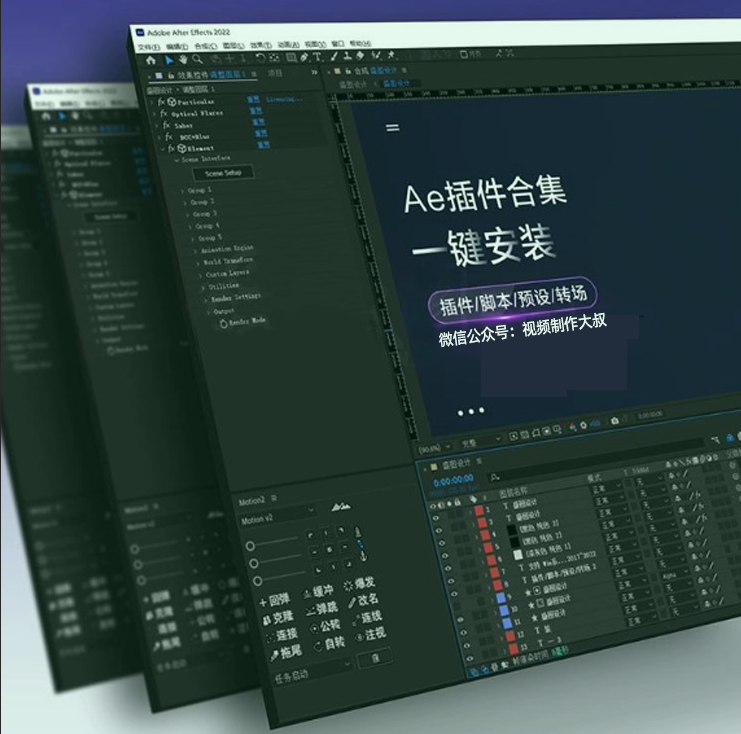The image size is (741, 734).
Task: Click the 爆发 burst tool in Motion2
Action: [x=360, y=583]
